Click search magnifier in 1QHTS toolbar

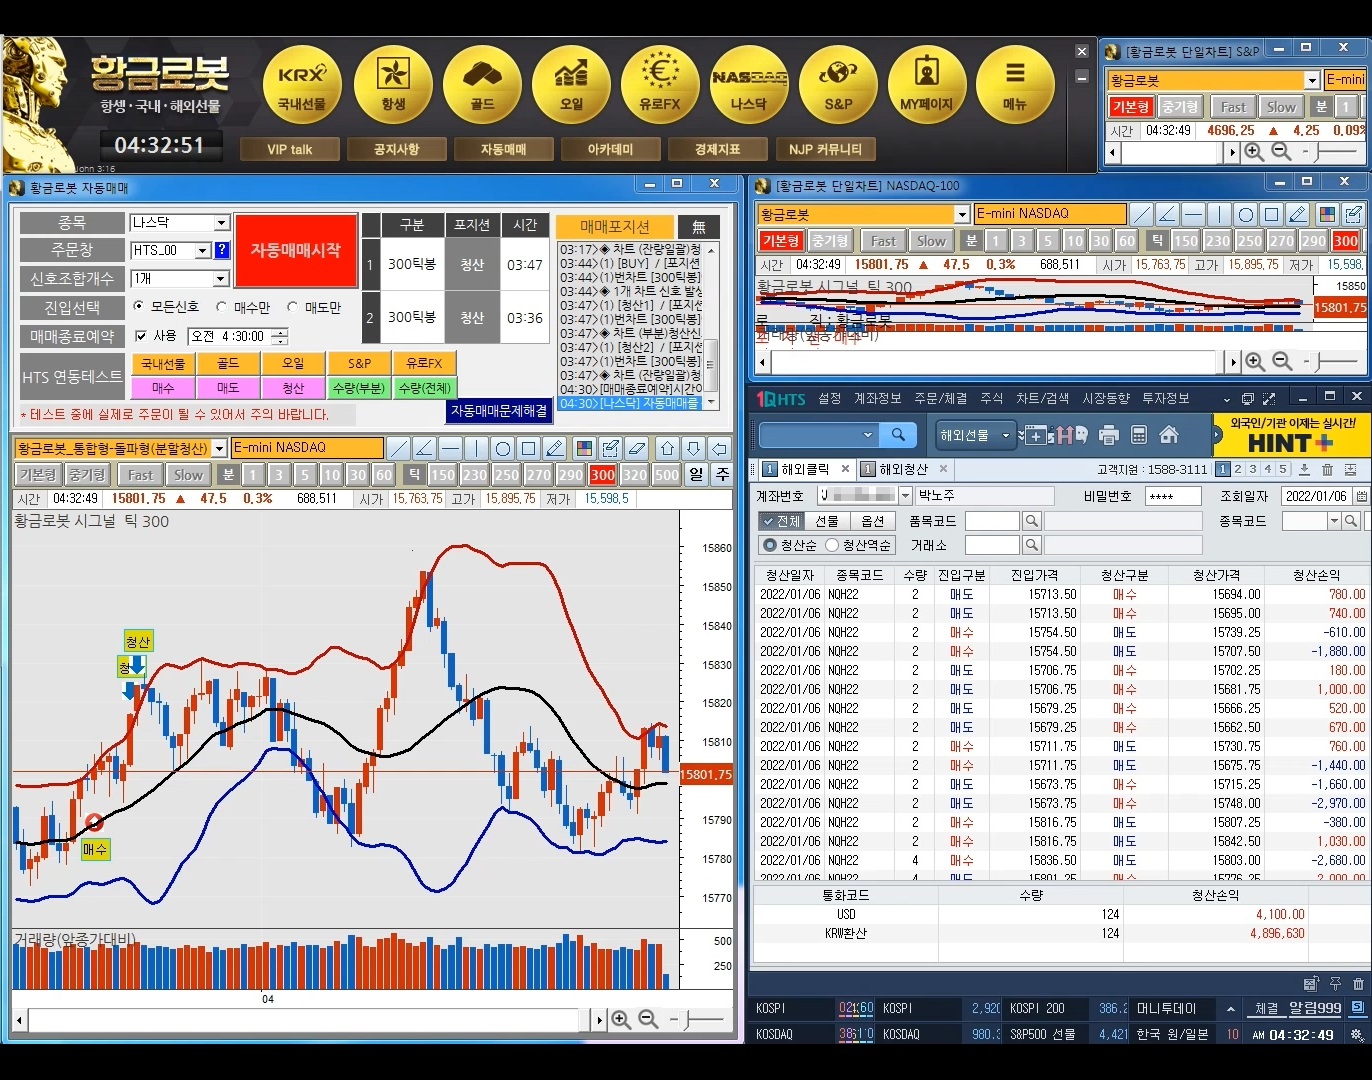[x=898, y=435]
